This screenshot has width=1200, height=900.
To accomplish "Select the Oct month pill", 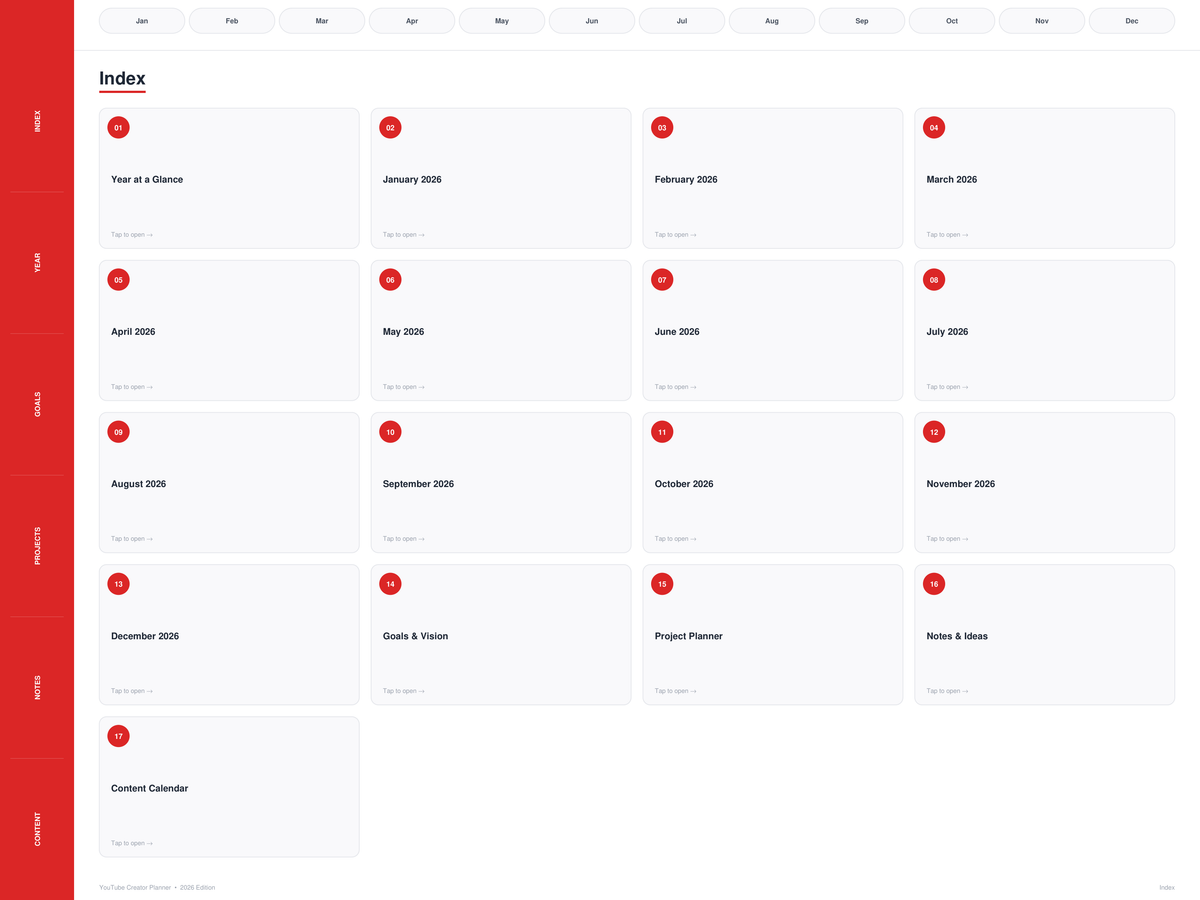I will [952, 21].
